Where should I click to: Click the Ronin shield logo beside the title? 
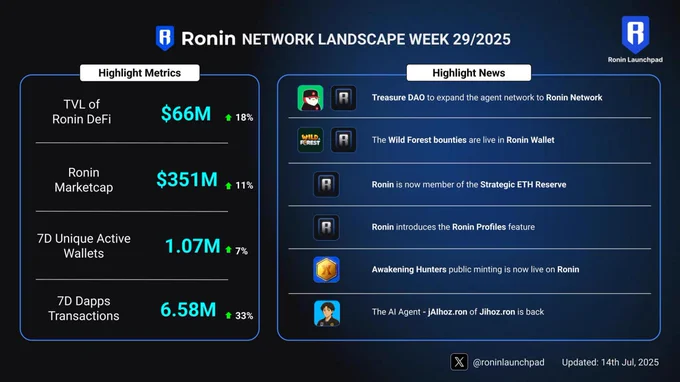(165, 38)
